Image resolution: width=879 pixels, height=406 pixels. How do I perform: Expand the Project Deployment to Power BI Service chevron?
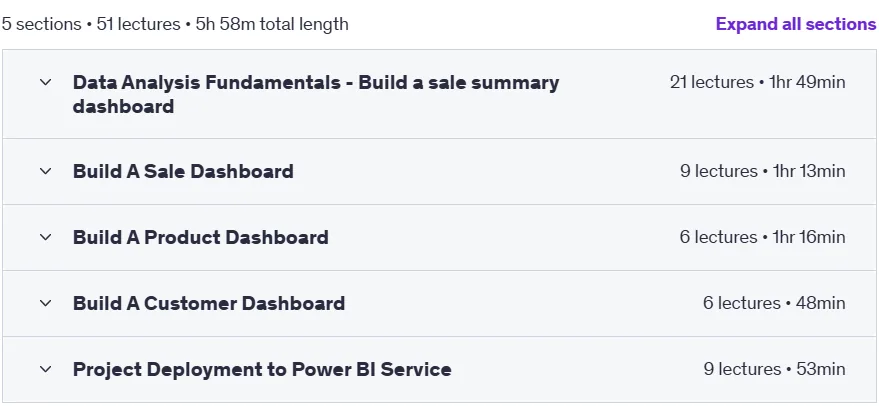45,370
